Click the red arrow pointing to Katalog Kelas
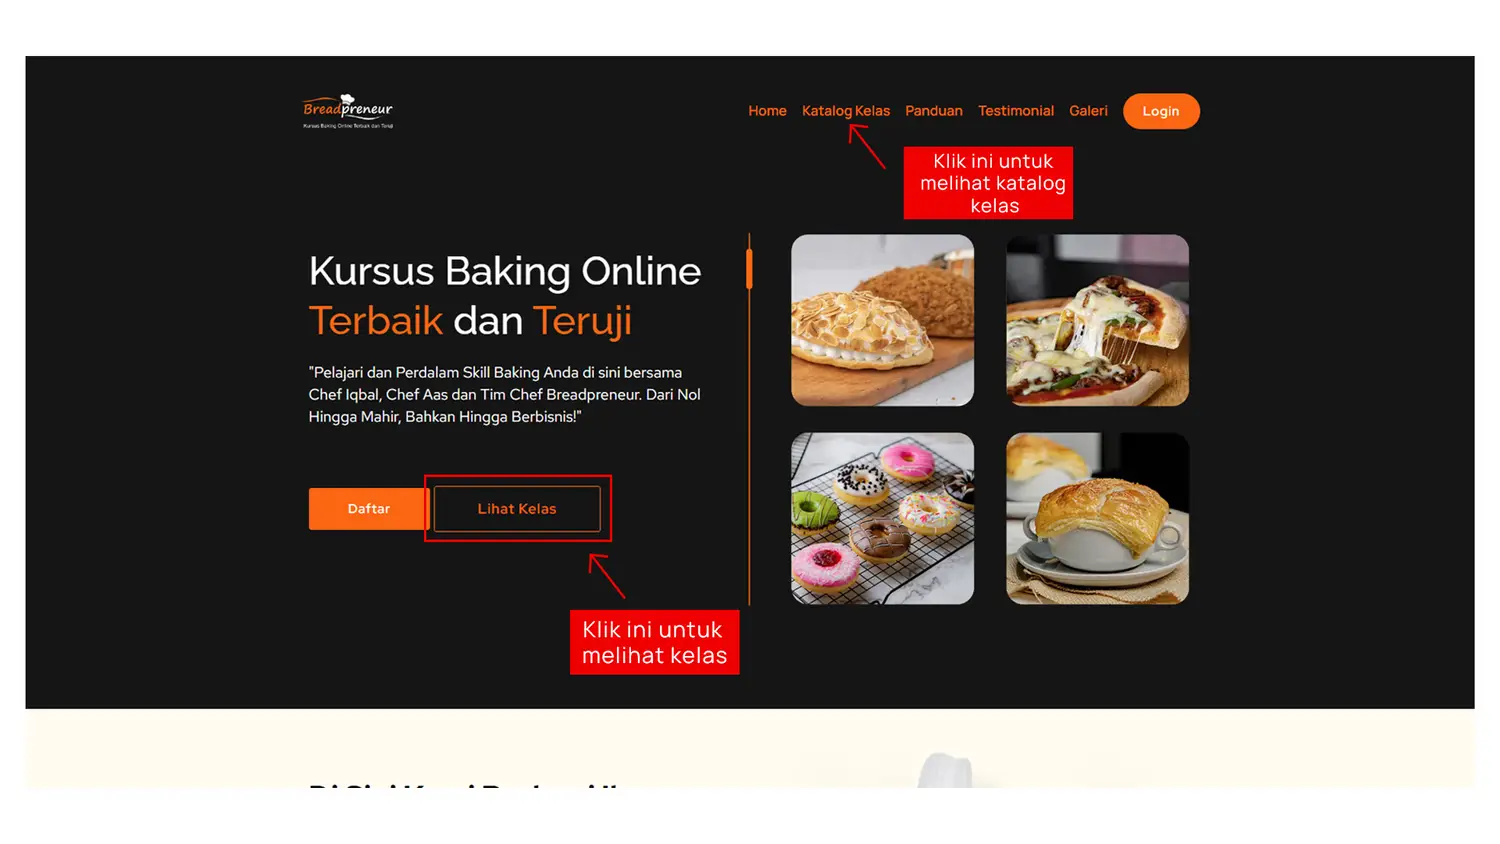This screenshot has width=1500, height=844. pyautogui.click(x=867, y=146)
